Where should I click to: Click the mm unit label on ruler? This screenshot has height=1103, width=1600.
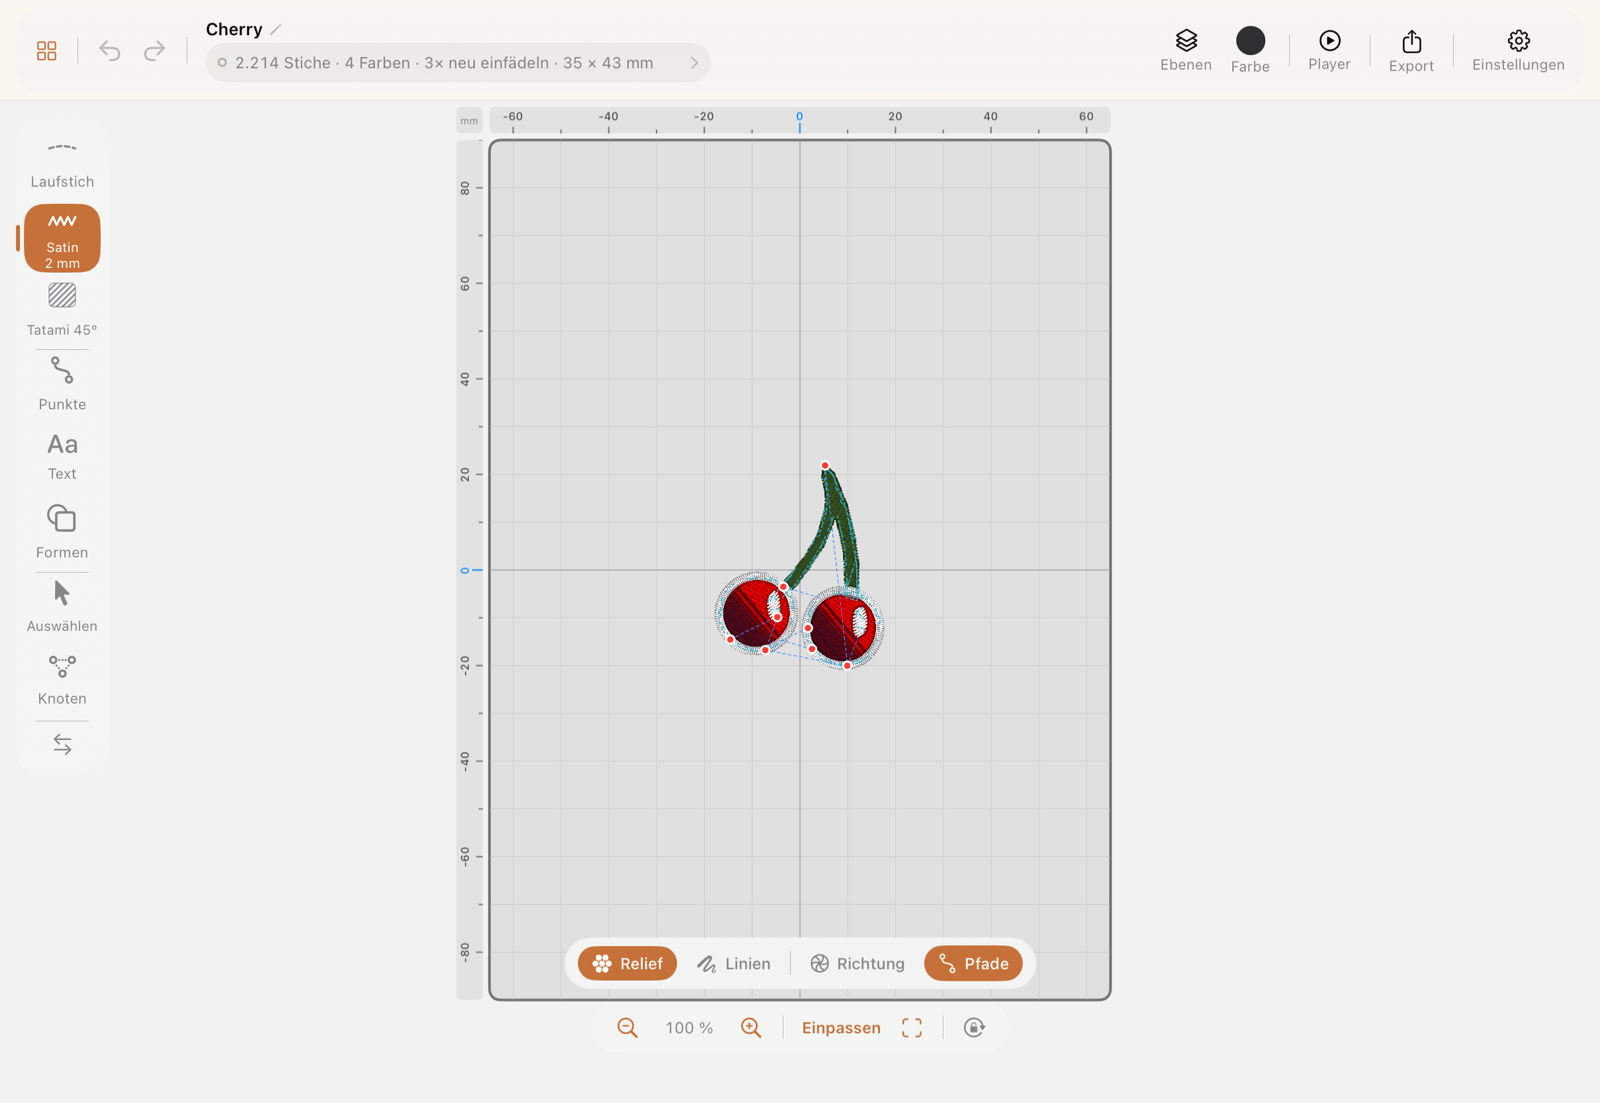(469, 121)
